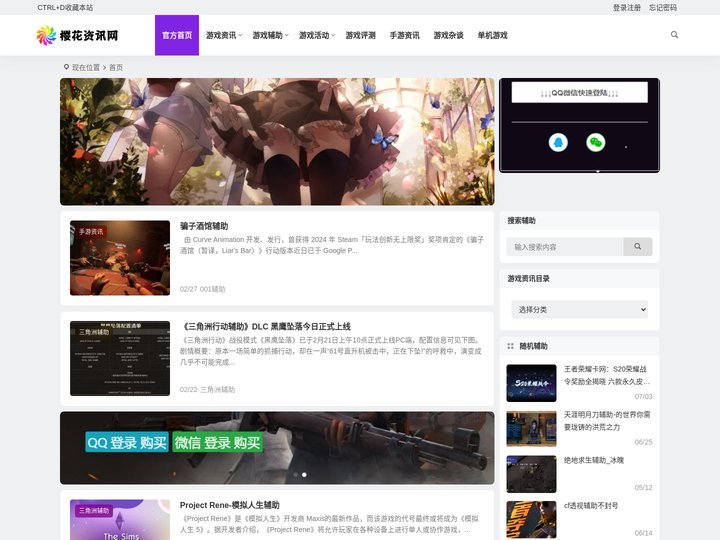Select the second carousel dot
This screenshot has width=720, height=540.
pos(304,475)
